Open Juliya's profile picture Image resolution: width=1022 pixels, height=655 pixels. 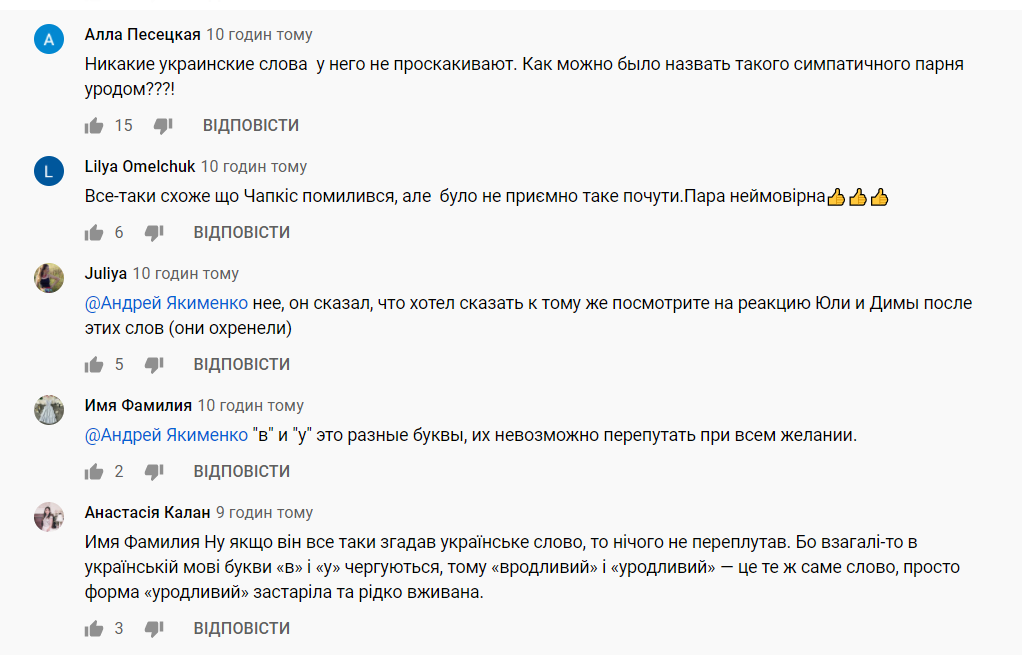pos(49,278)
